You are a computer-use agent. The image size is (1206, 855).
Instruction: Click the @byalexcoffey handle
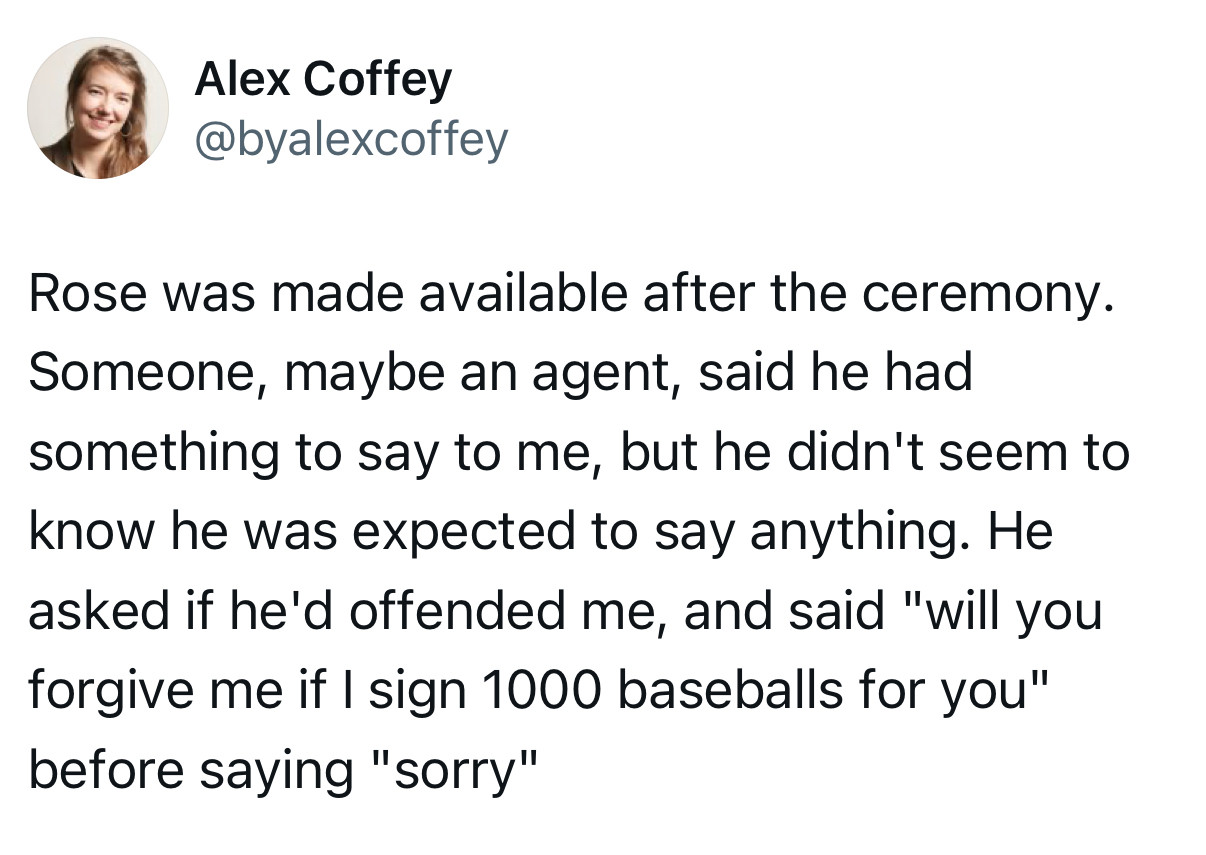point(351,139)
